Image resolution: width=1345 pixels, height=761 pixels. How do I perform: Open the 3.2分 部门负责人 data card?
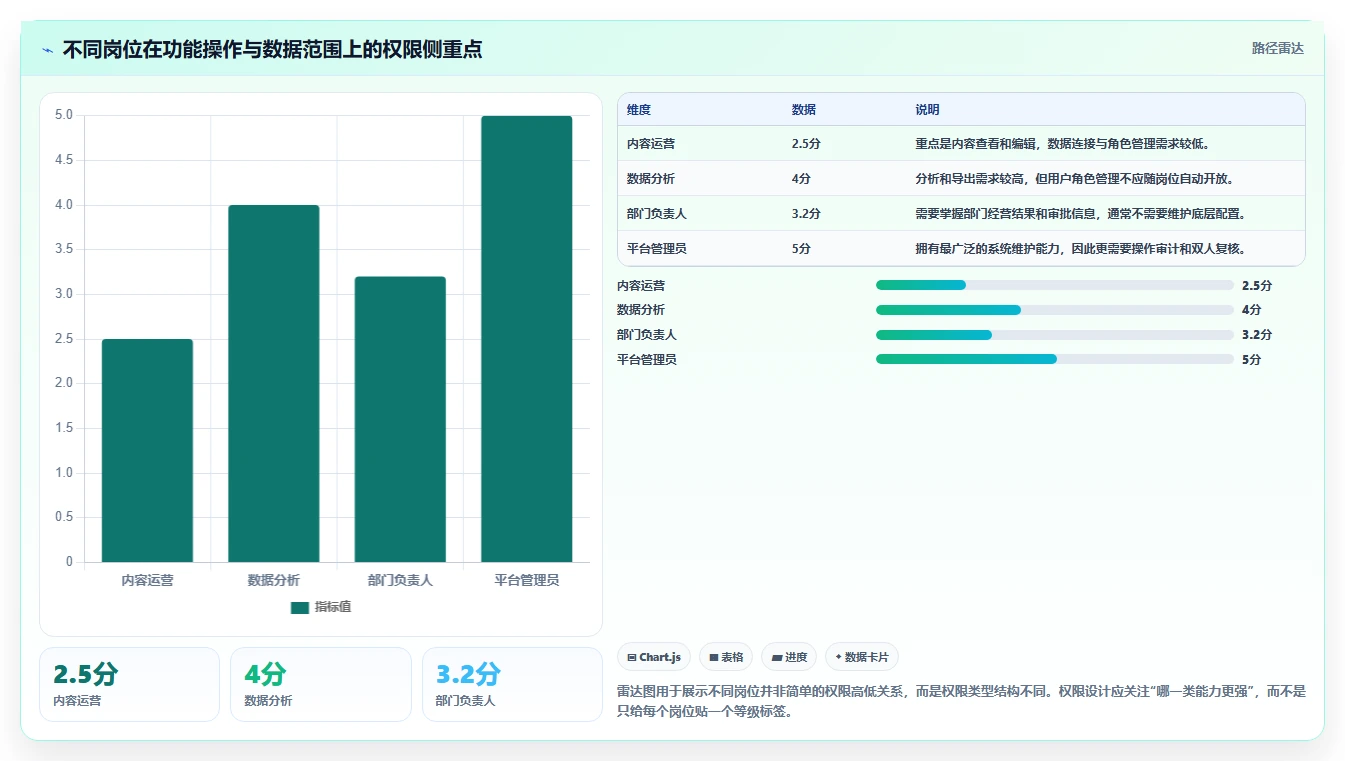[x=512, y=684]
